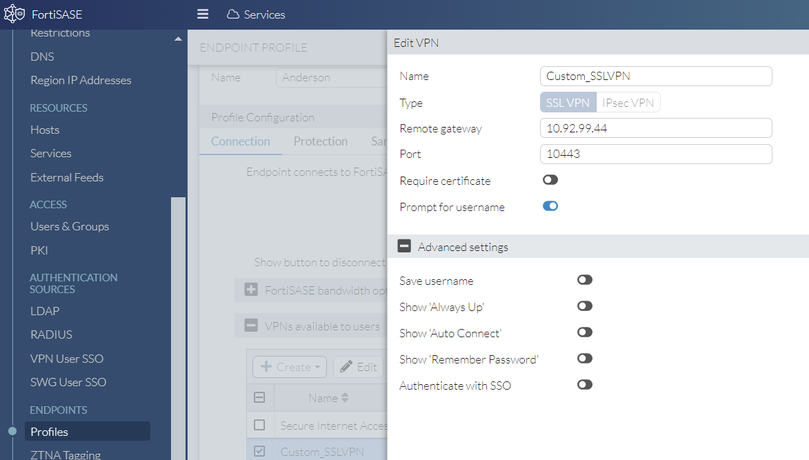This screenshot has height=460, width=809.
Task: Collapse Advanced settings minus icon
Action: tap(404, 247)
